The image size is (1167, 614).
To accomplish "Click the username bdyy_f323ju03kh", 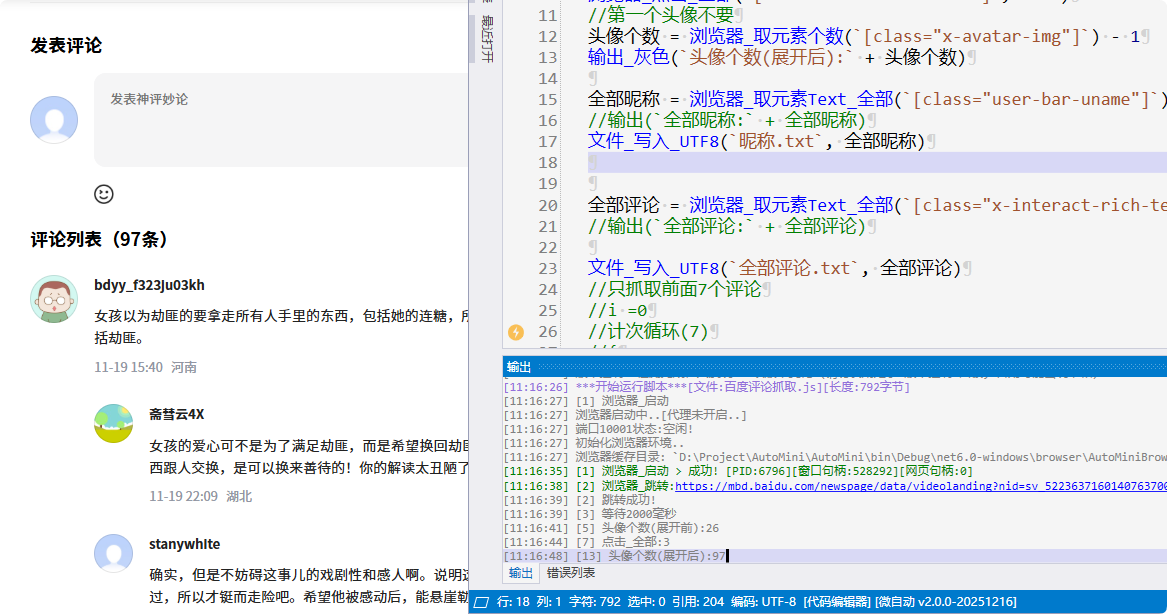I will coord(149,285).
